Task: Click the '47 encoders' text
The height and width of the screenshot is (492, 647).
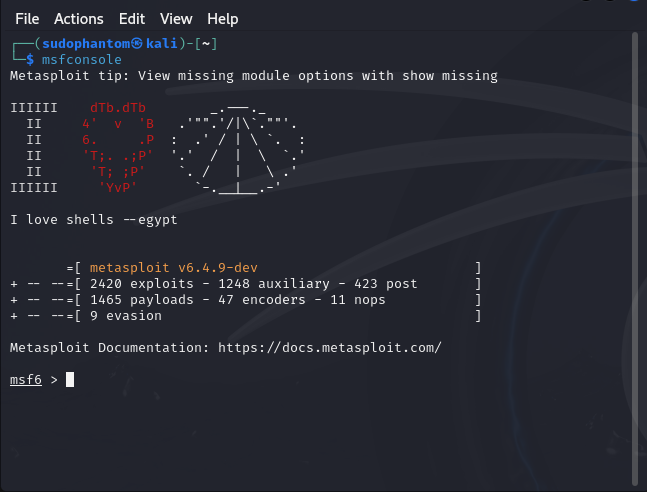Action: pos(262,300)
